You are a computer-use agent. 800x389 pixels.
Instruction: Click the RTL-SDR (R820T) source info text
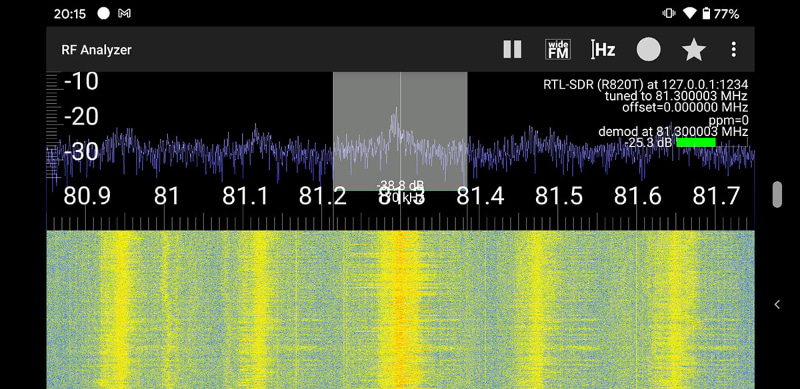tap(645, 85)
